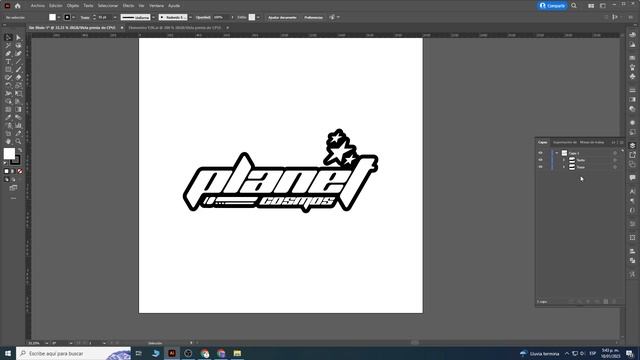Toggle visibility eye of third sublayer row
Image resolution: width=640 pixels, height=360 pixels.
[540, 167]
